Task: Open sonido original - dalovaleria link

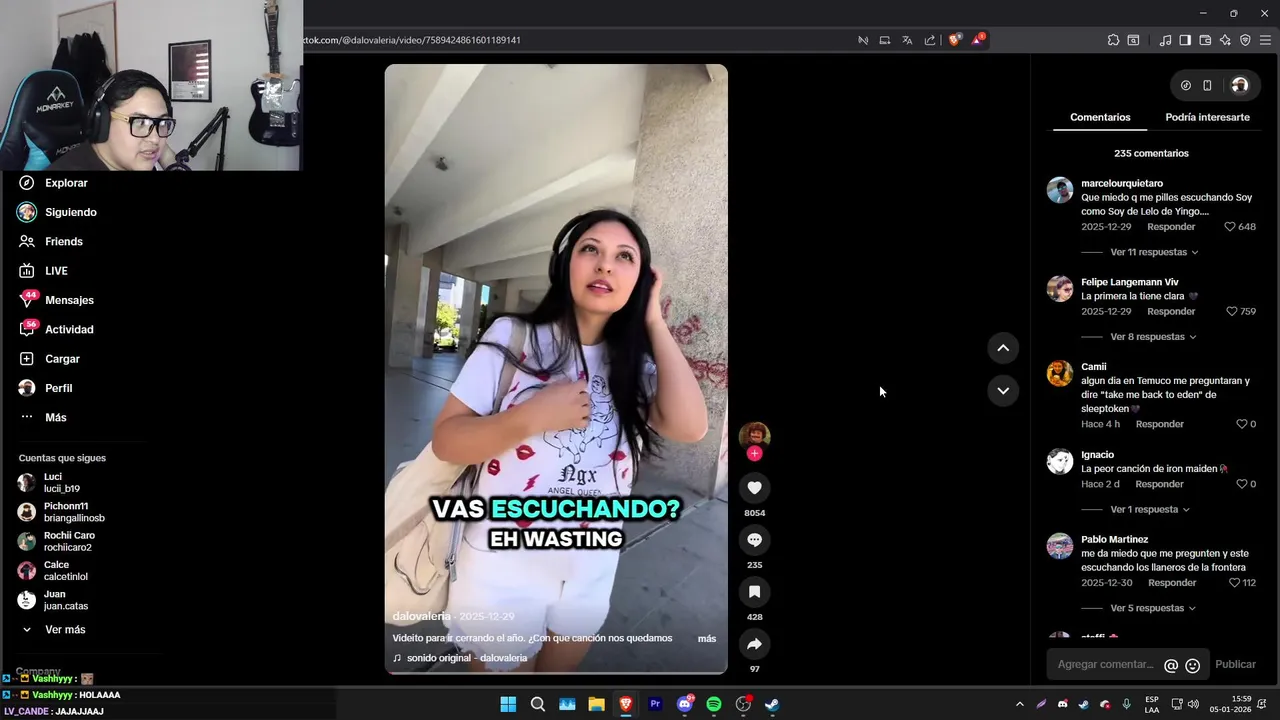Action: [467, 658]
